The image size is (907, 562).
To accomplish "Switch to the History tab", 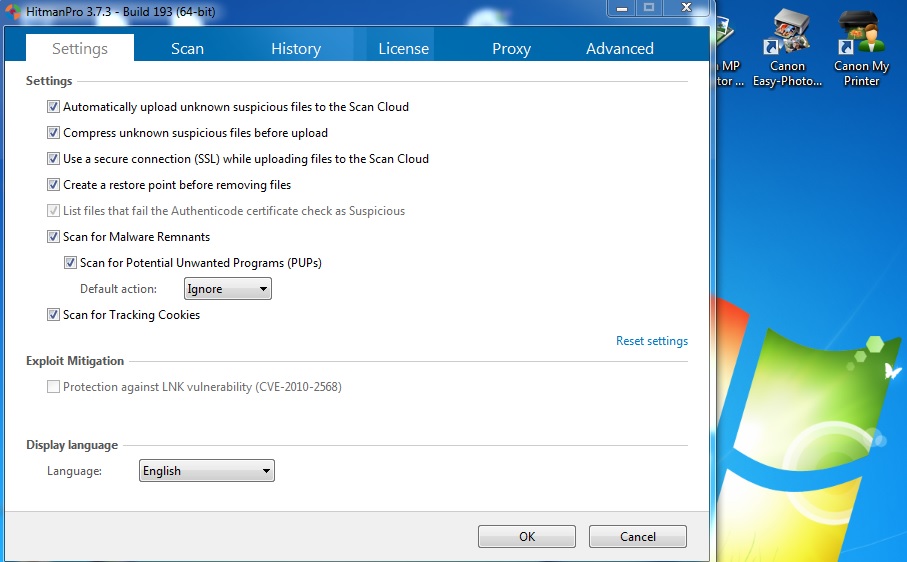I will [x=296, y=49].
